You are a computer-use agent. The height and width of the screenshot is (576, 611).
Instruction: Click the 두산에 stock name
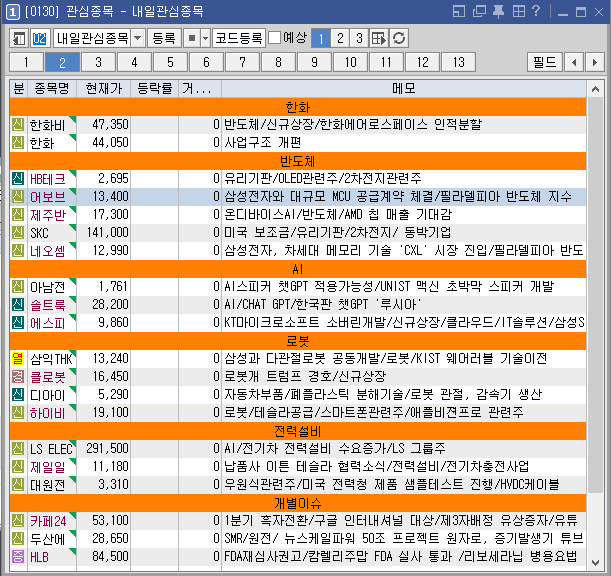[x=48, y=539]
